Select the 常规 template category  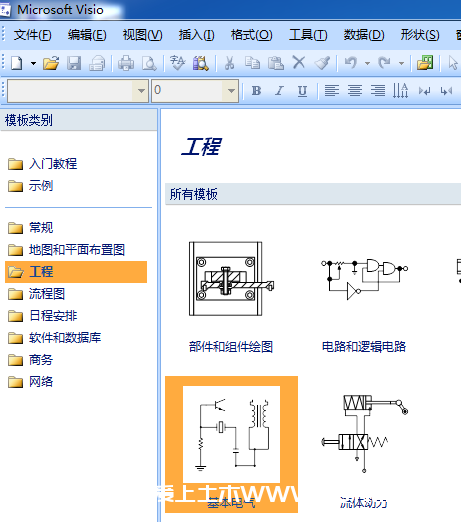point(31,228)
